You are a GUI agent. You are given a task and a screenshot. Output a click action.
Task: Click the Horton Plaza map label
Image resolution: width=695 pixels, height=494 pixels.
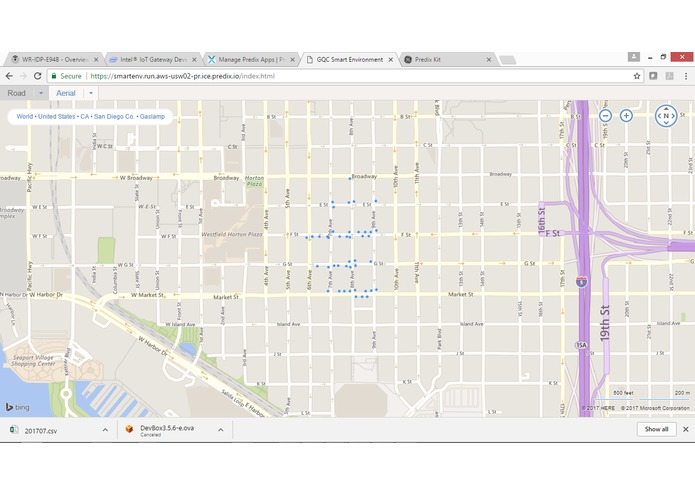(x=254, y=181)
